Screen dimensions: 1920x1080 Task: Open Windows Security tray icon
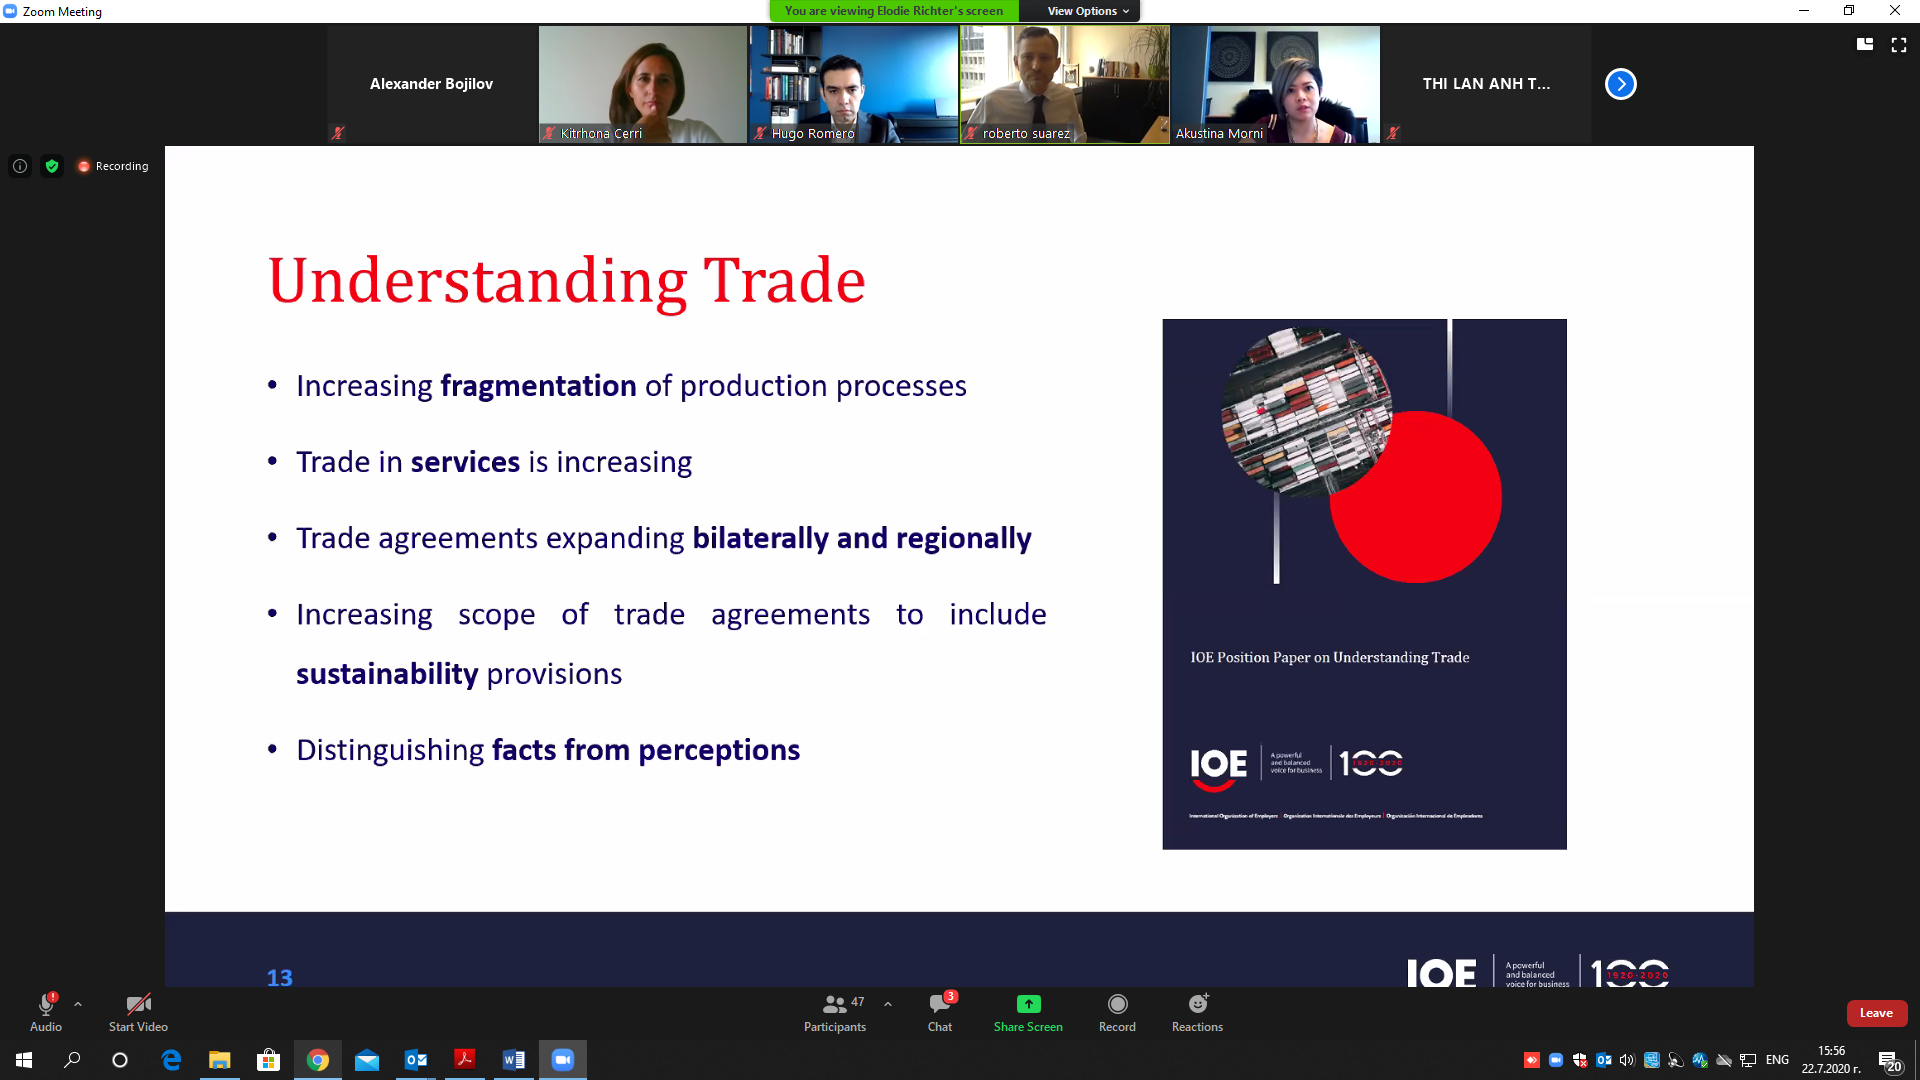pyautogui.click(x=1580, y=1060)
